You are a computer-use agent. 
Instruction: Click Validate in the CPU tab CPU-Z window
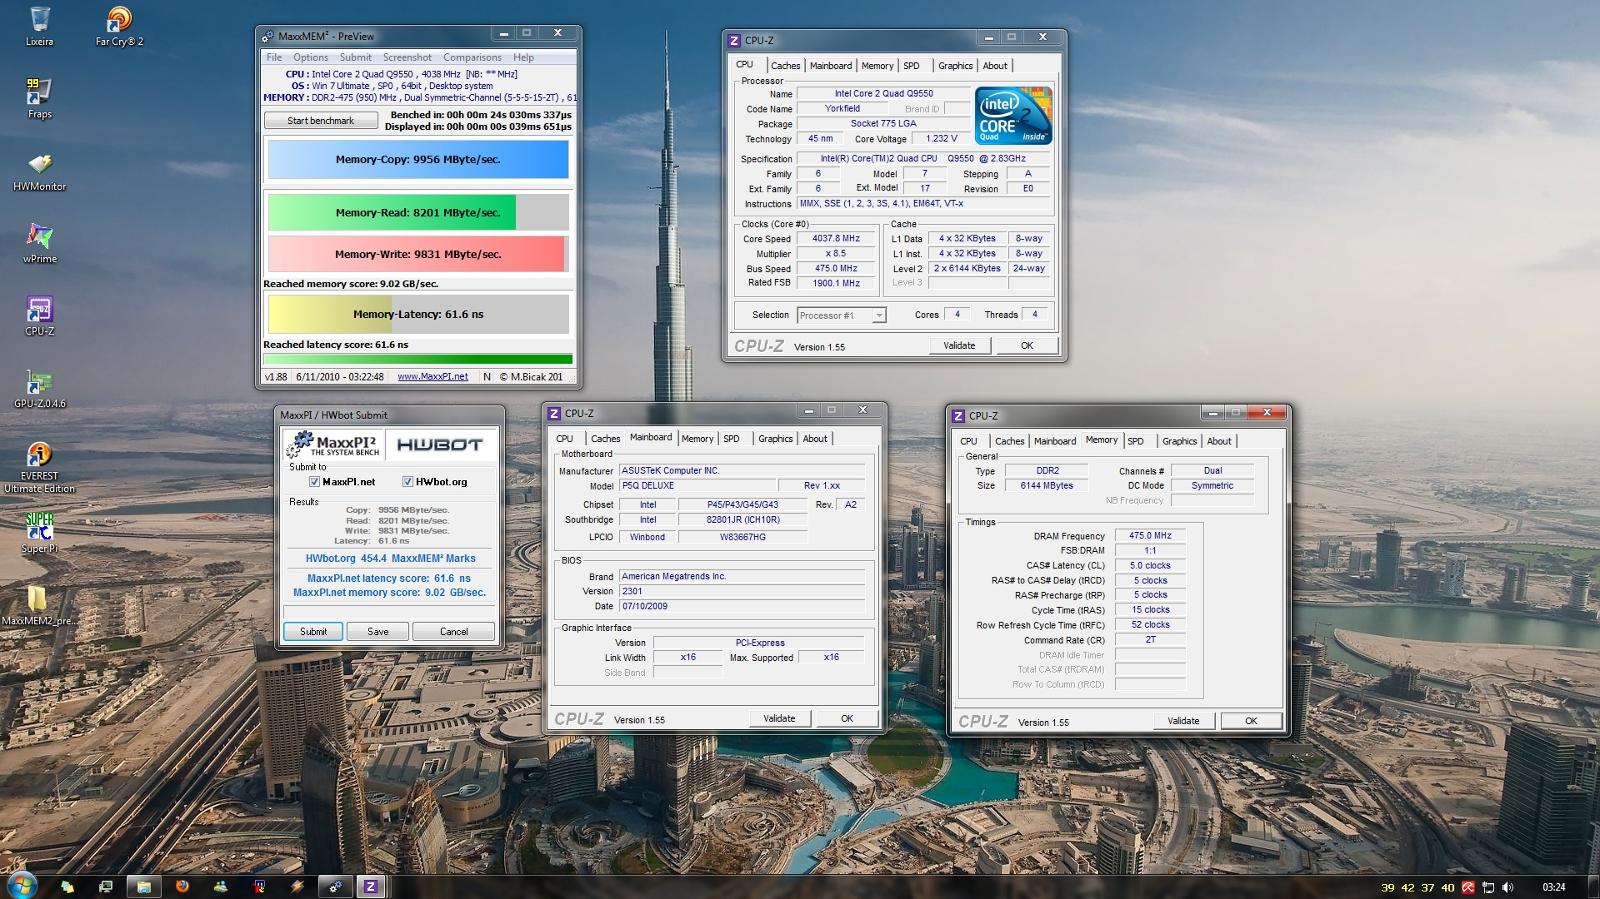tap(959, 346)
